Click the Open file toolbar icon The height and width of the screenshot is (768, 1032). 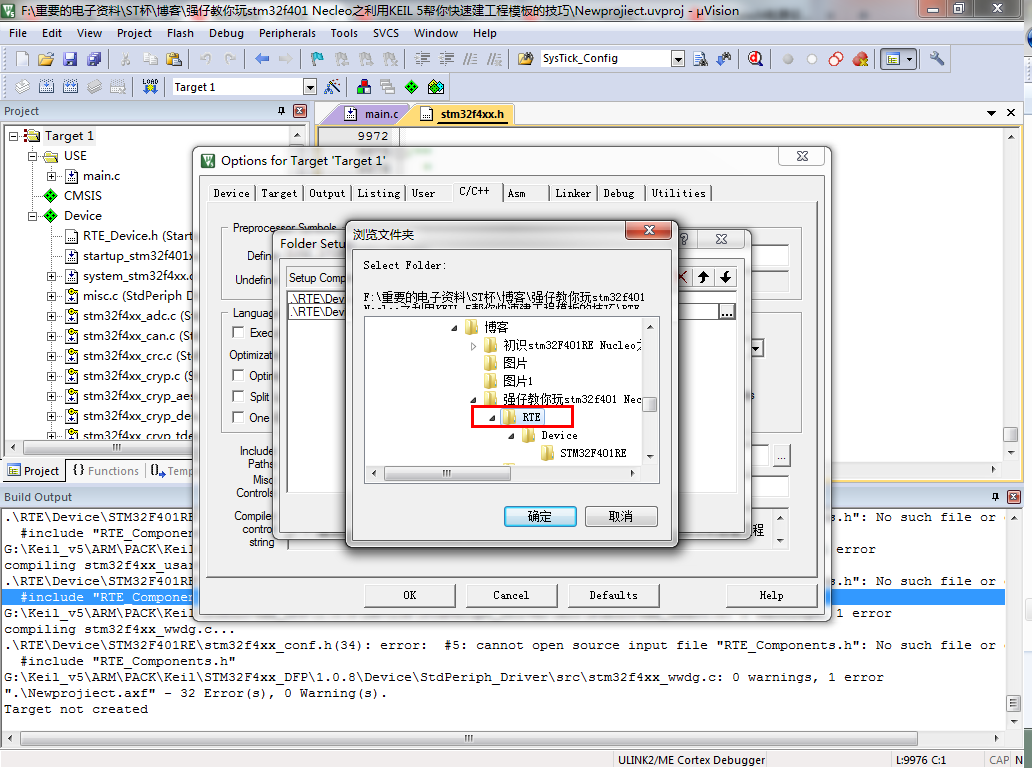tap(45, 59)
